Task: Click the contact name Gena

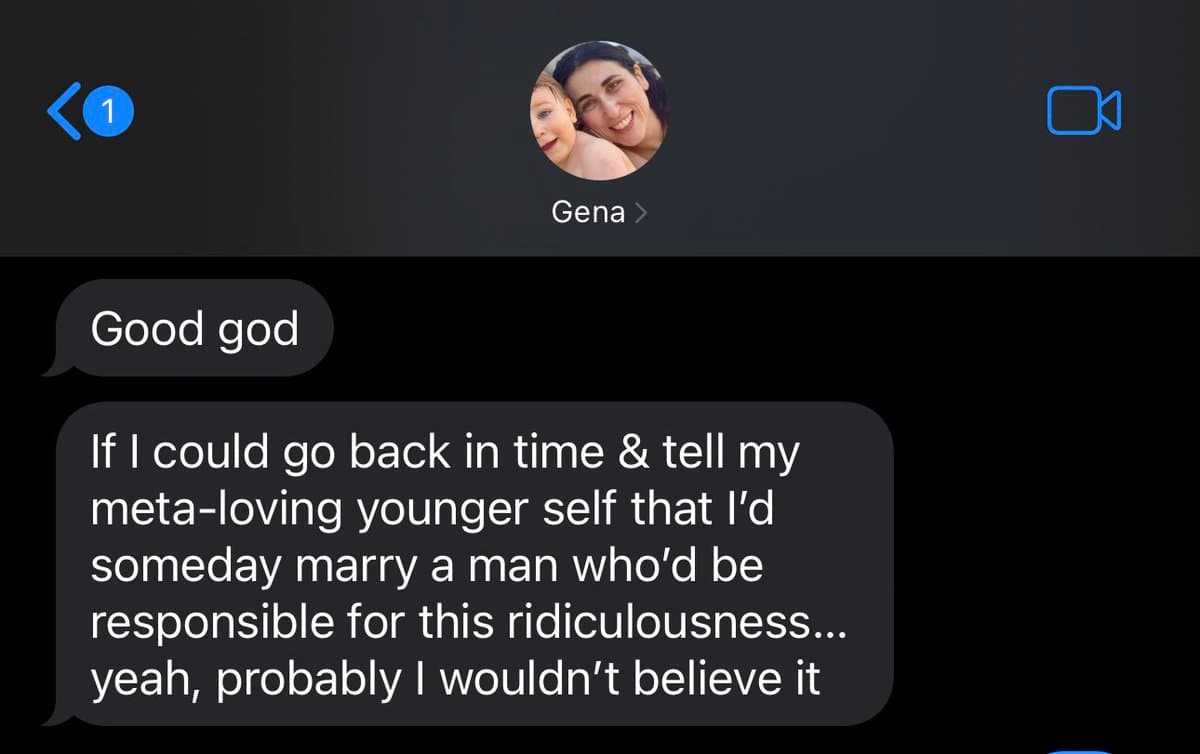Action: coord(588,212)
